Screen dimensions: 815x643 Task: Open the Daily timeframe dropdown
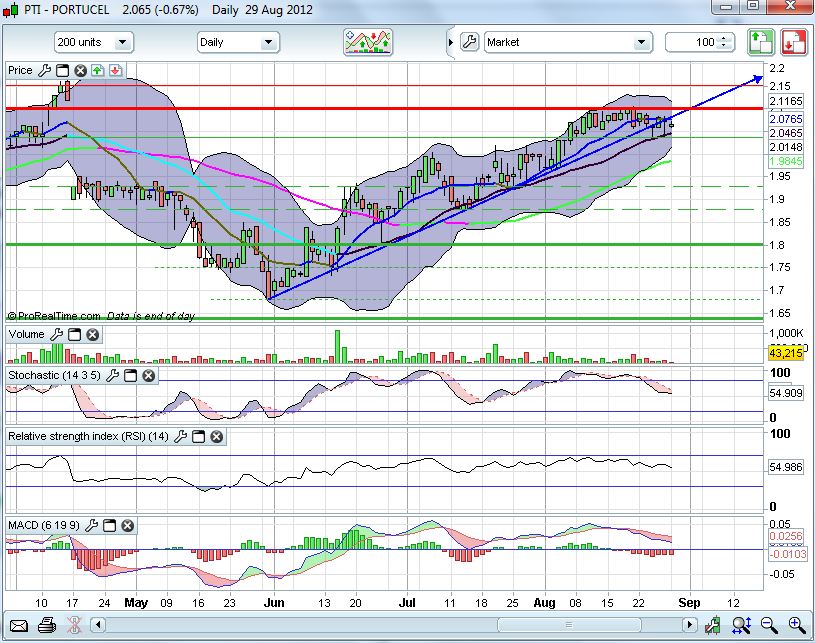[238, 42]
